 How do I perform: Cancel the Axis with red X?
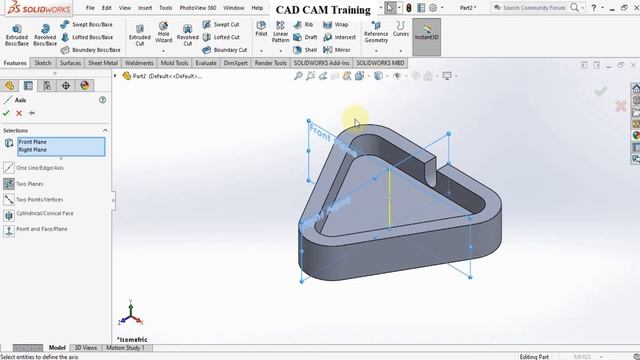pos(19,113)
